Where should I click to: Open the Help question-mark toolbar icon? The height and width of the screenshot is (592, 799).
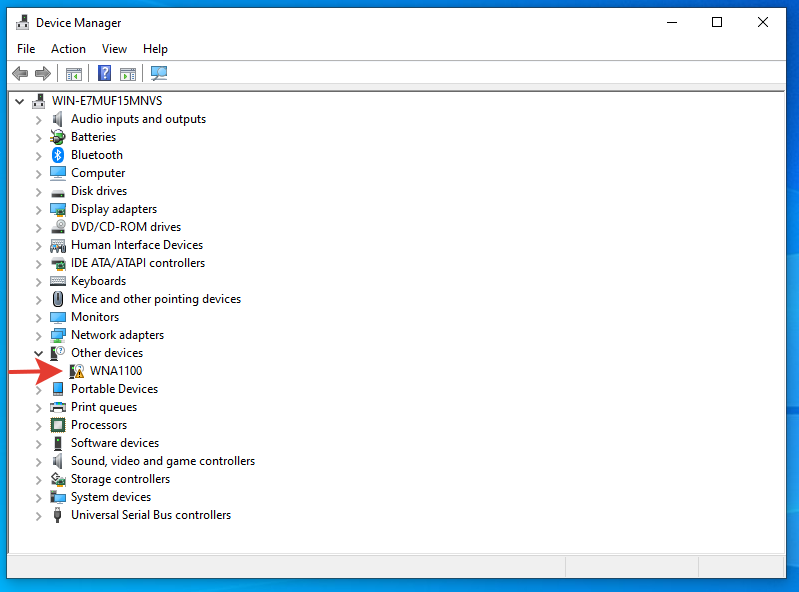(x=104, y=73)
